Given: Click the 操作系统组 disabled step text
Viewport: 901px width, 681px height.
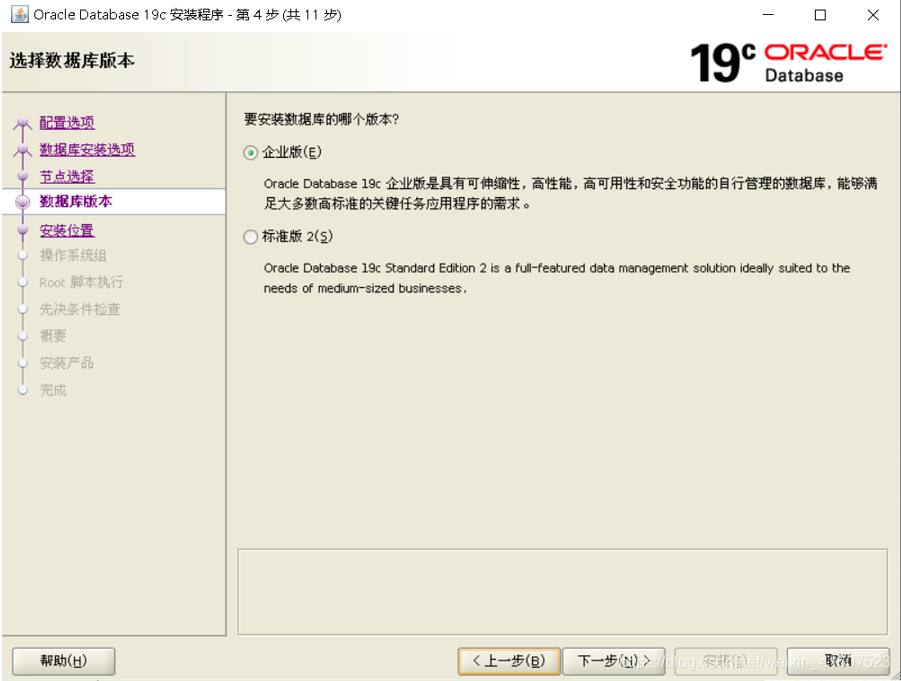Looking at the screenshot, I should 72,255.
